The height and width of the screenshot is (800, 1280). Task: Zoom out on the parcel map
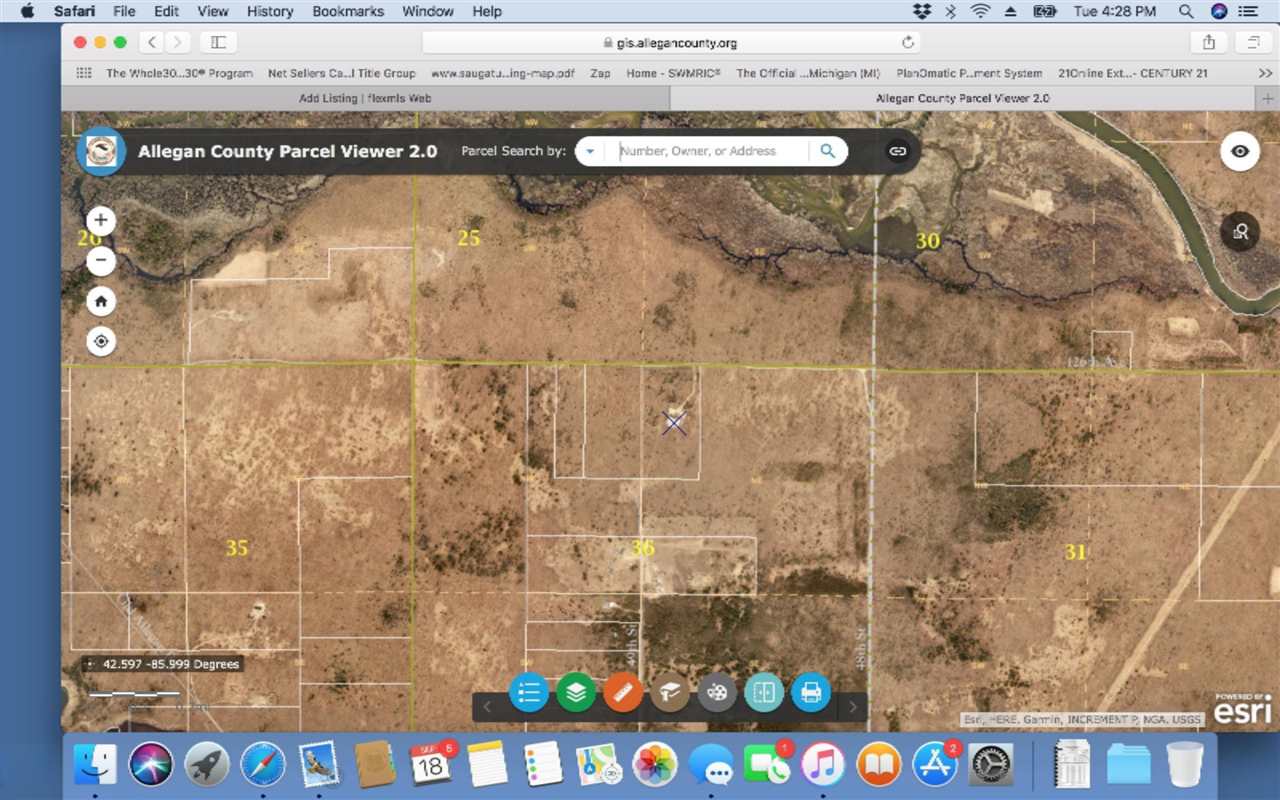click(x=101, y=261)
